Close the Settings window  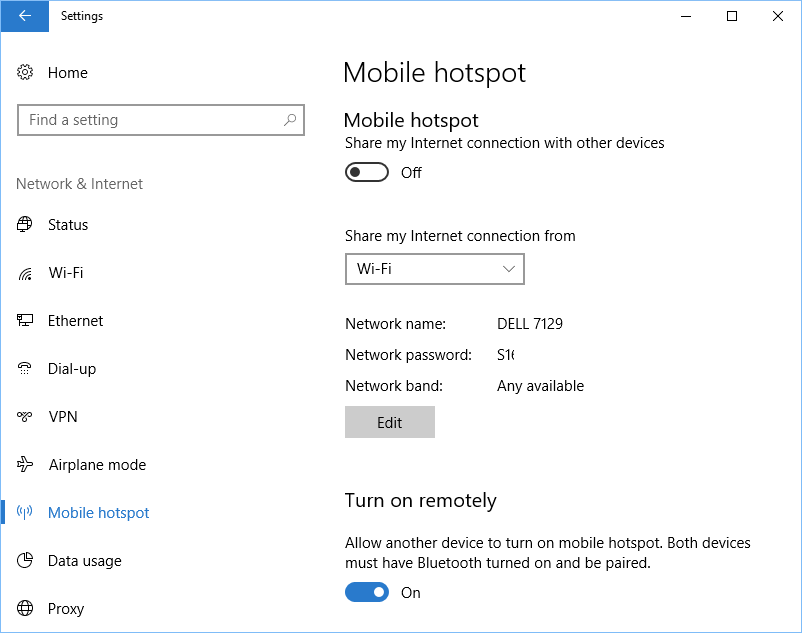point(777,16)
